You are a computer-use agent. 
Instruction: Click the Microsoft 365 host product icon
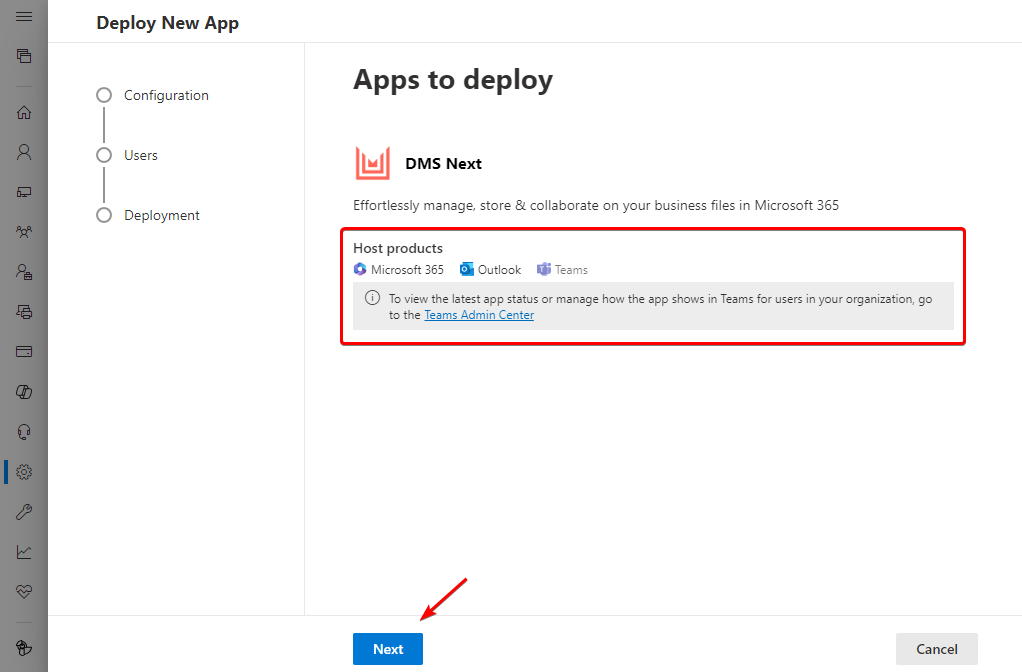pos(359,269)
